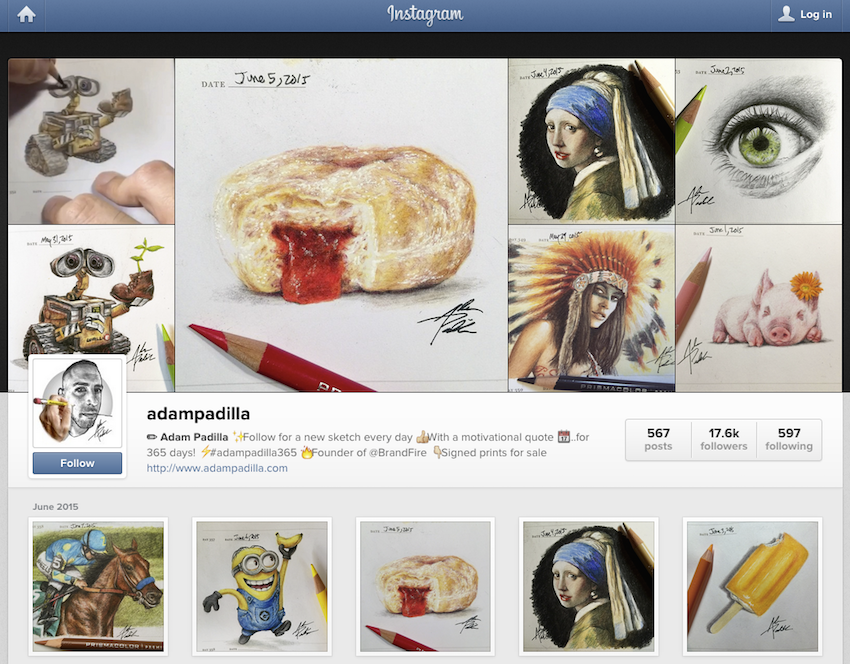Viewport: 850px width, 664px height.
Task: View the 567 posts count
Action: coord(658,440)
